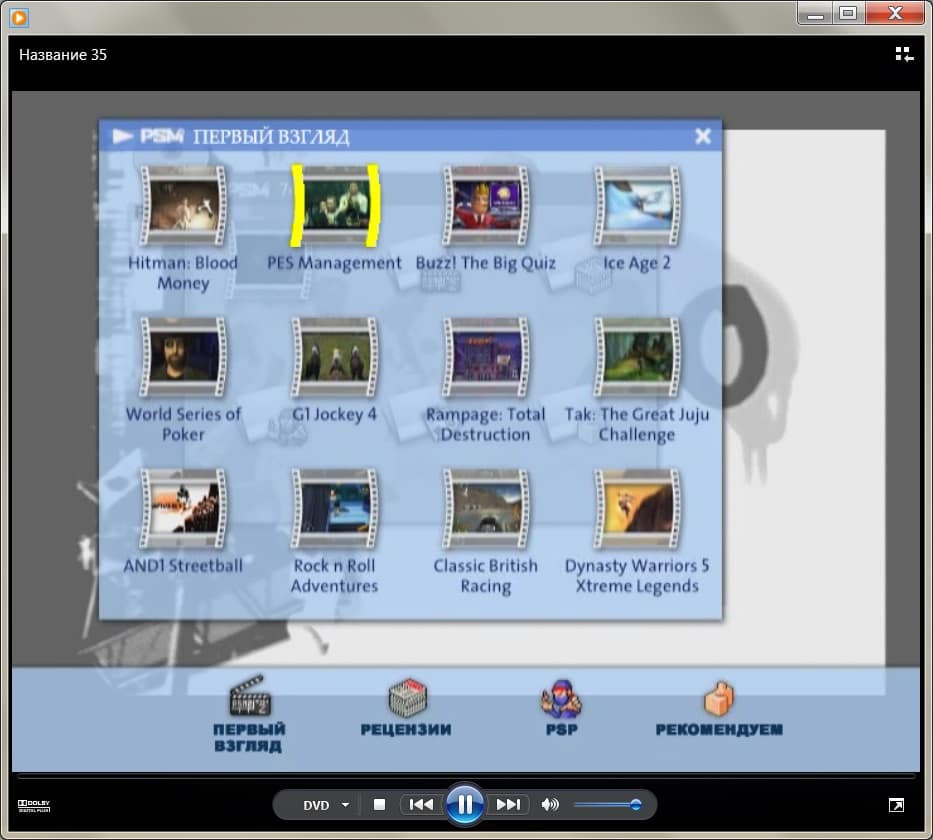Click the Hitman: Blood Money title text
The width and height of the screenshot is (933, 840).
click(183, 272)
